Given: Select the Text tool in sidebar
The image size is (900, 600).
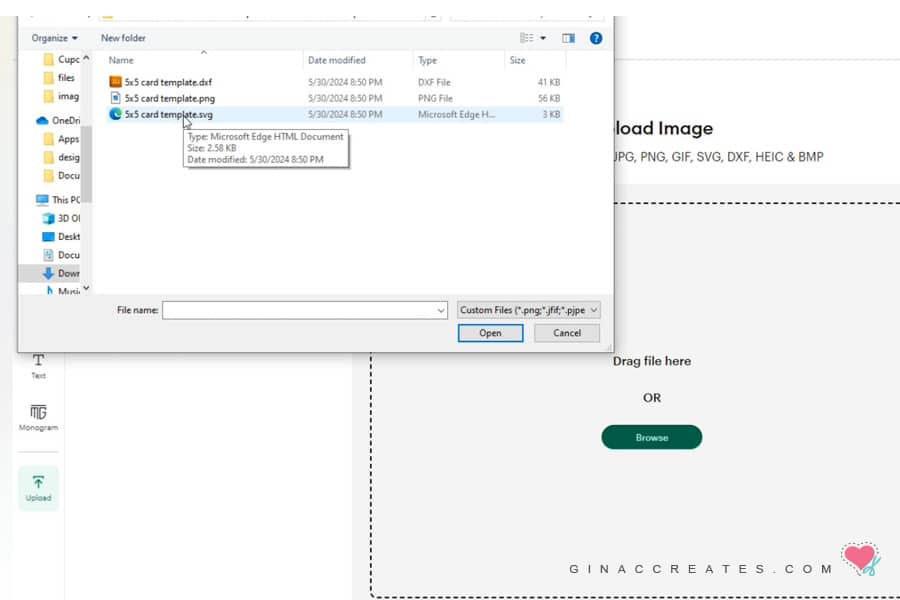Looking at the screenshot, I should point(38,366).
